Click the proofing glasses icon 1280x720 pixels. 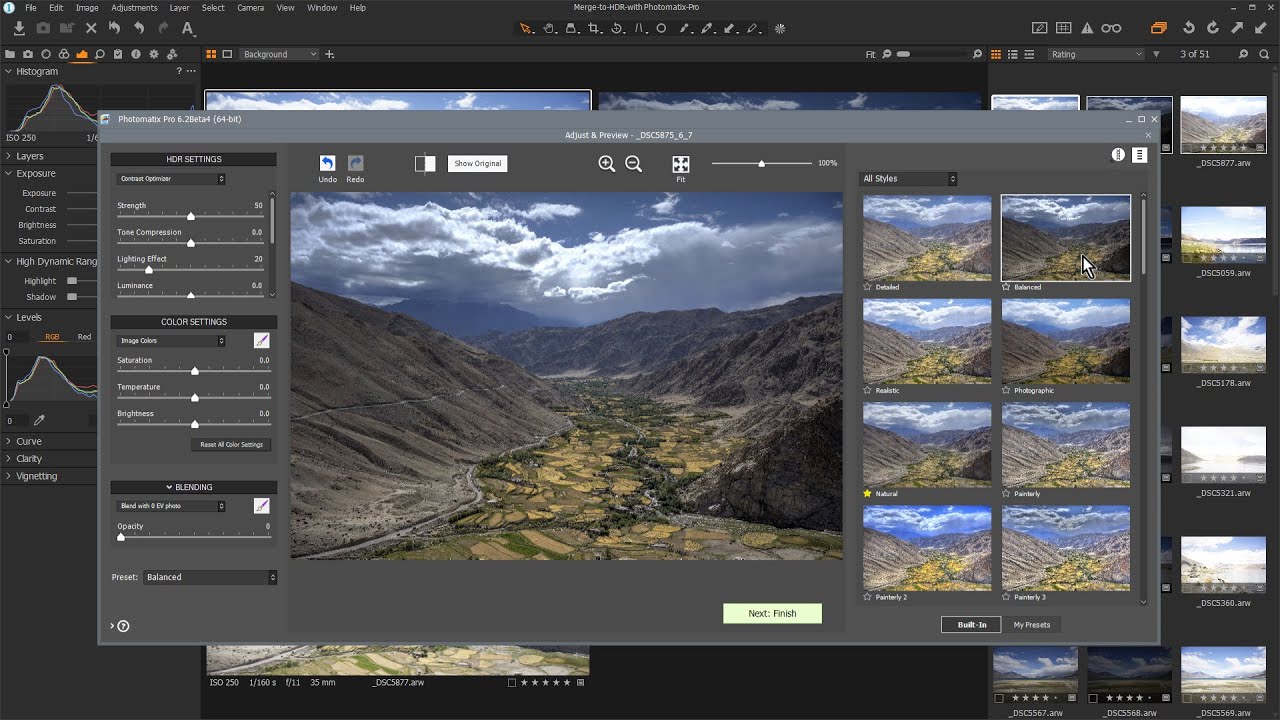point(1111,28)
